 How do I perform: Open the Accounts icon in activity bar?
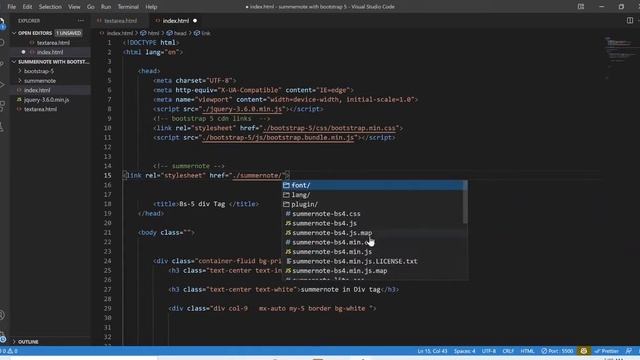pyautogui.click(x=2, y=315)
